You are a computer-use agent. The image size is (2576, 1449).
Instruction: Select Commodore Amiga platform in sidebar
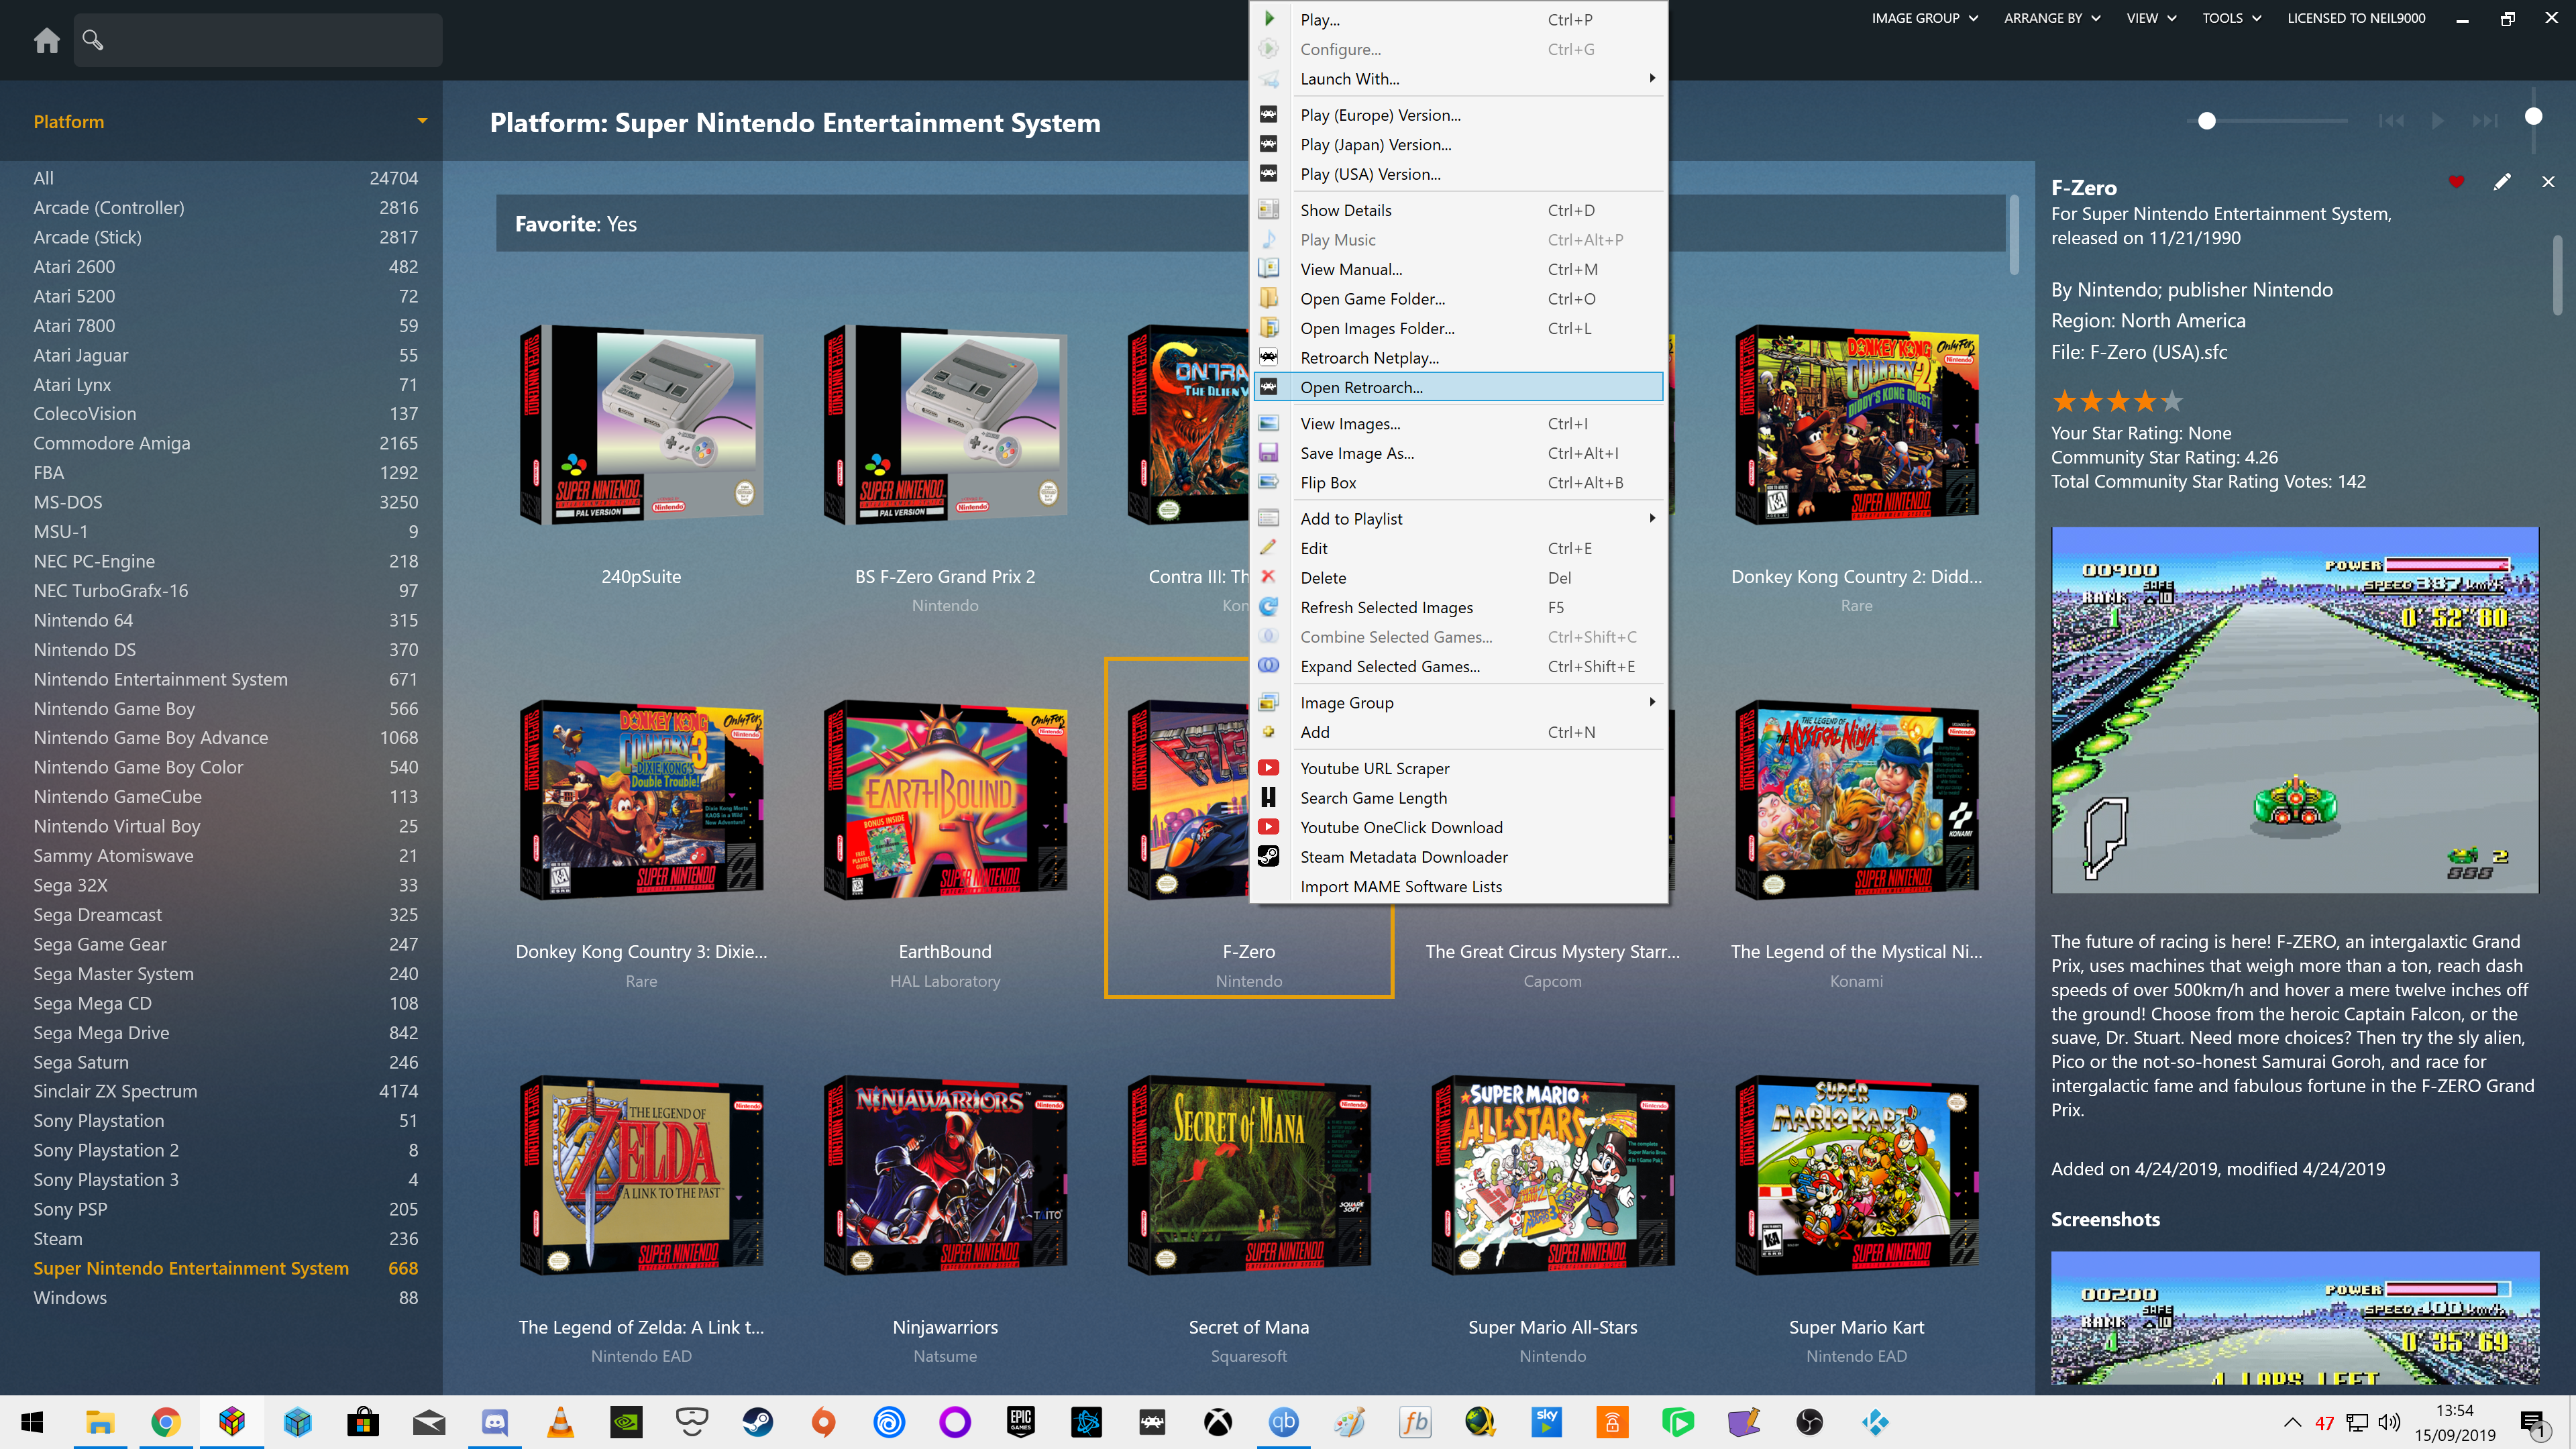coord(225,443)
